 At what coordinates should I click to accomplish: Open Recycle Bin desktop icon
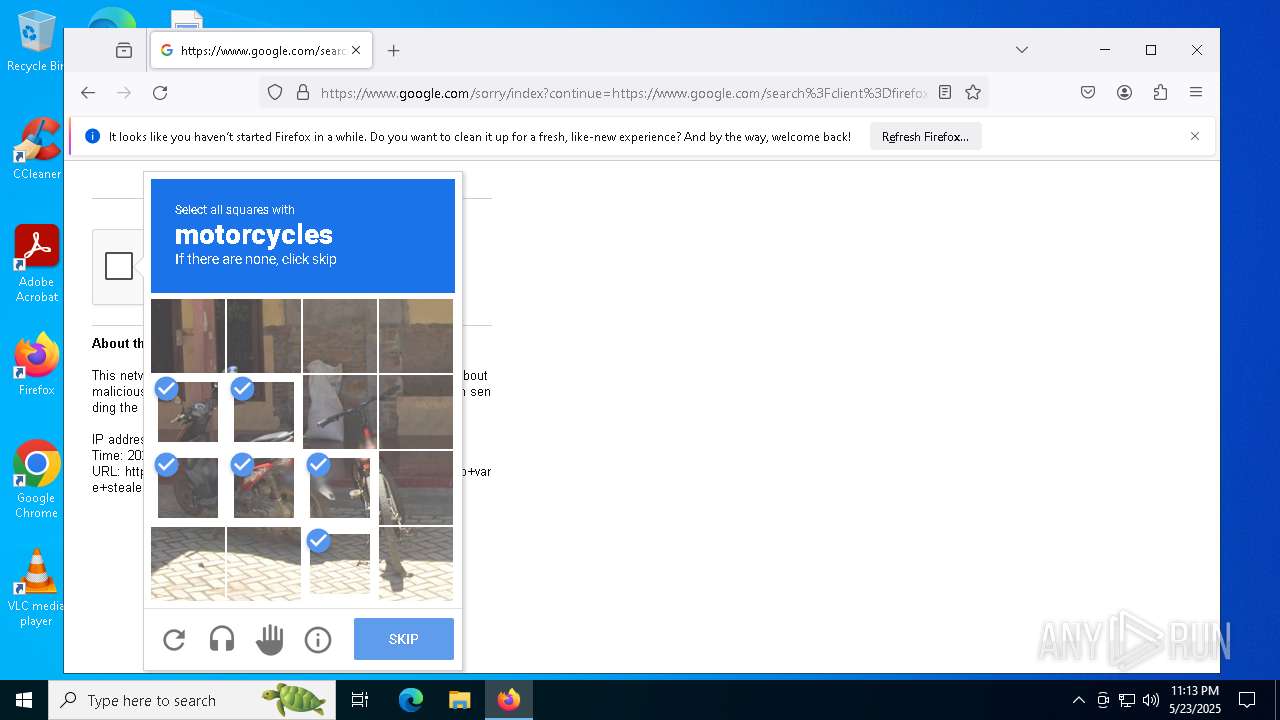(36, 41)
